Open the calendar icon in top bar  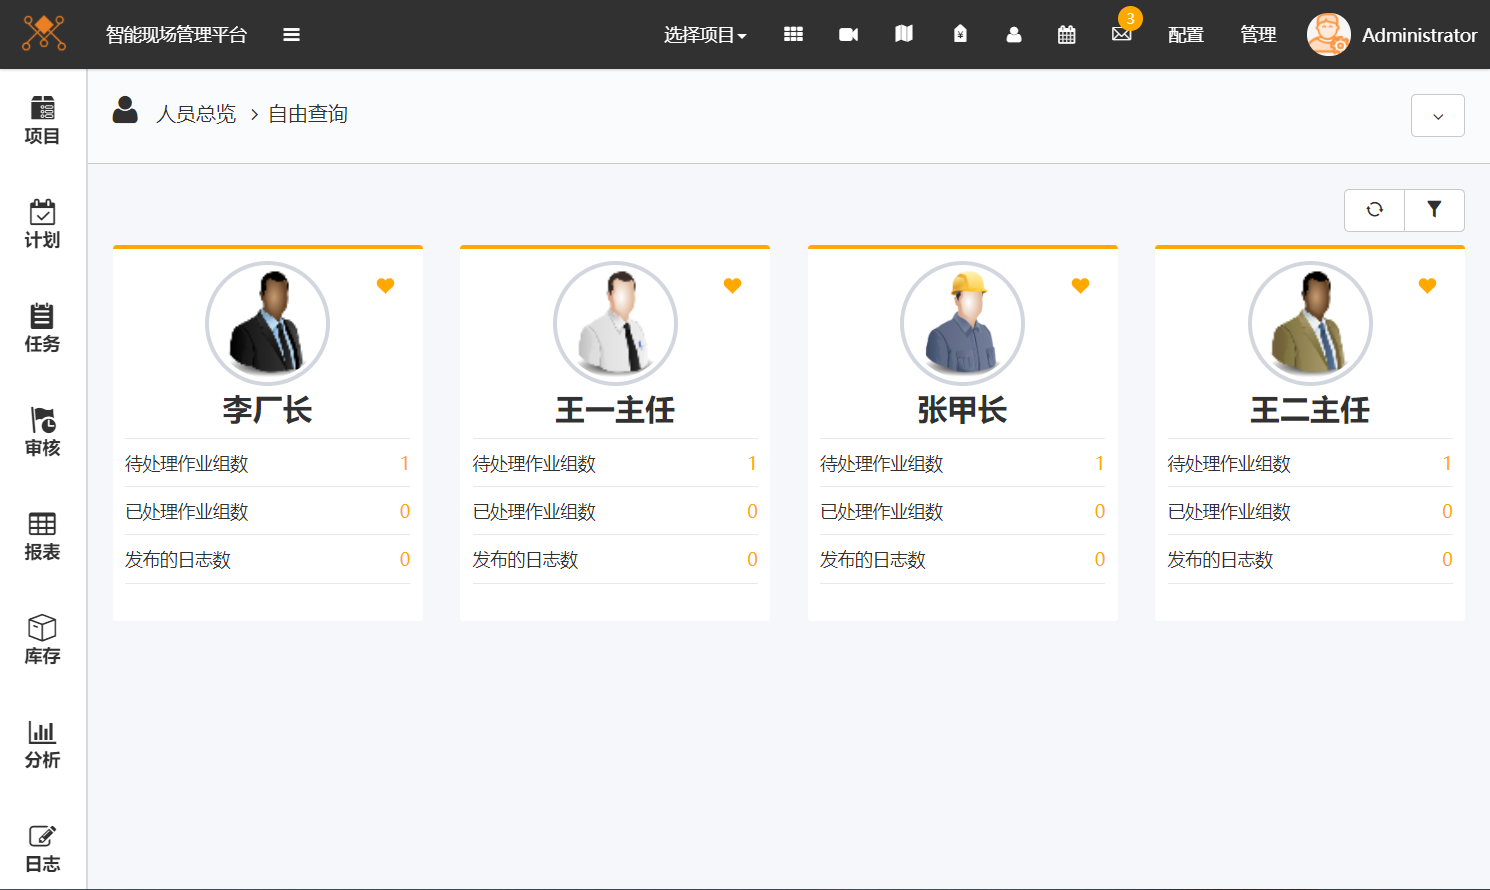pyautogui.click(x=1067, y=35)
